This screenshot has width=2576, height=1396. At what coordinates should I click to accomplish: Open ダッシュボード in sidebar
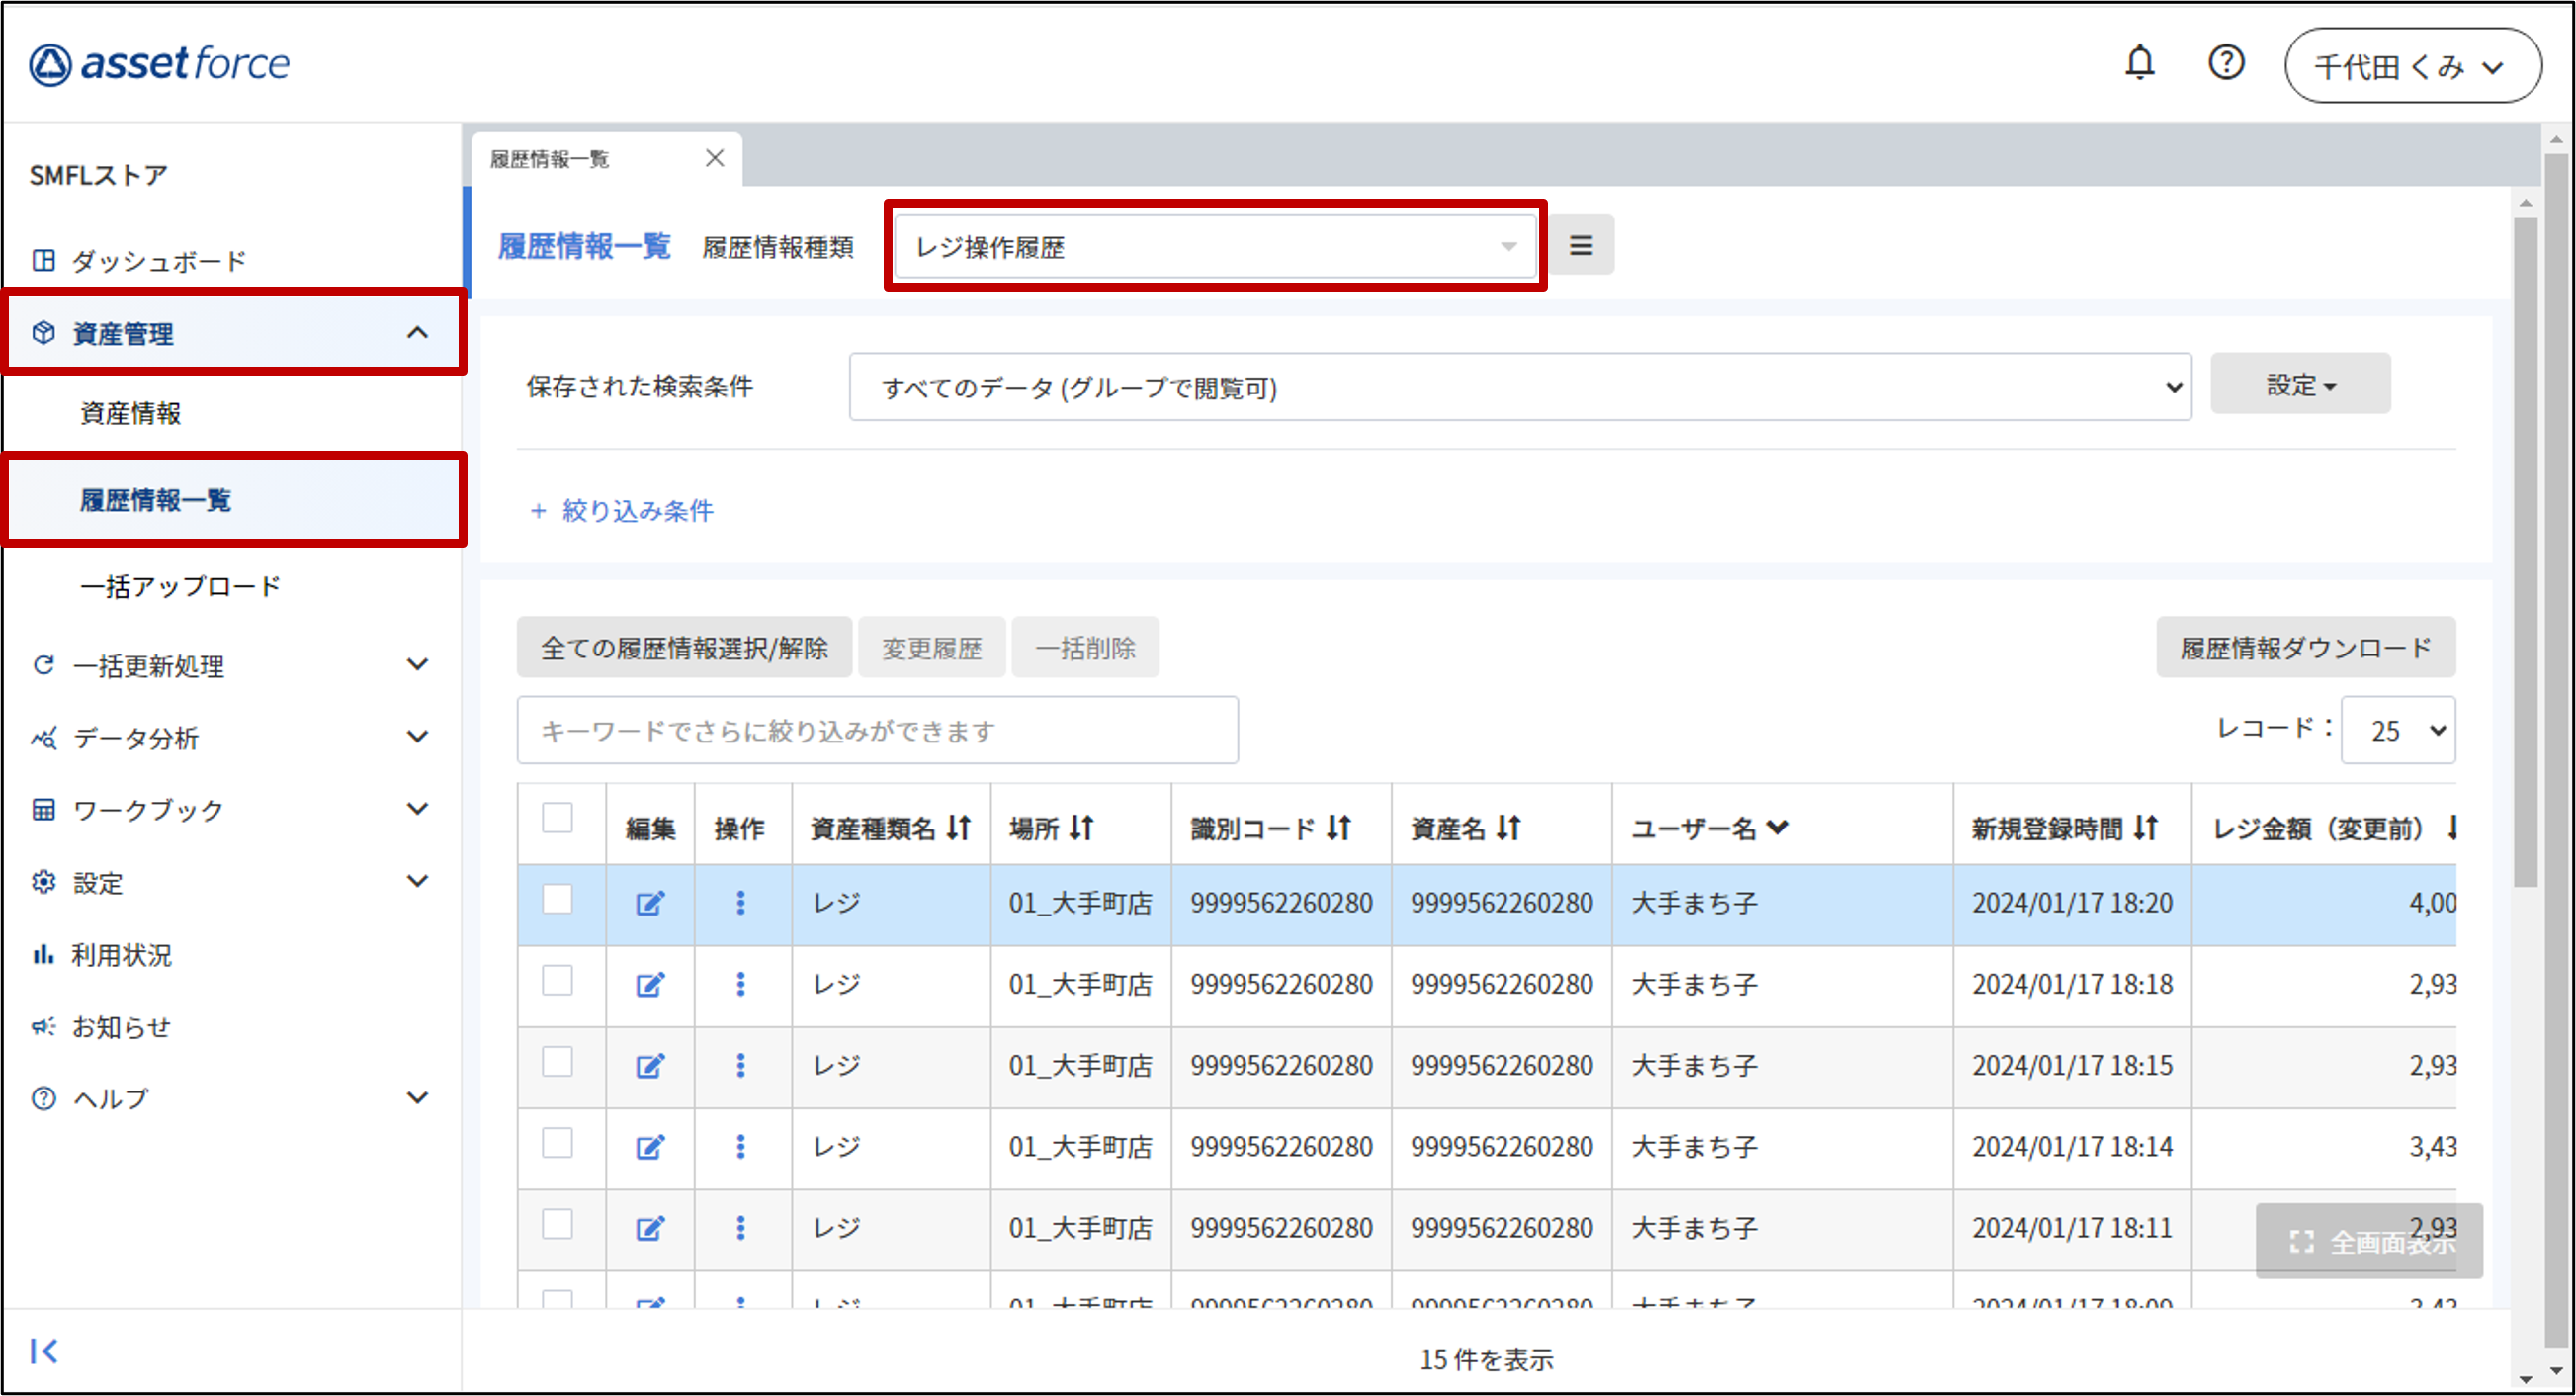click(x=158, y=261)
